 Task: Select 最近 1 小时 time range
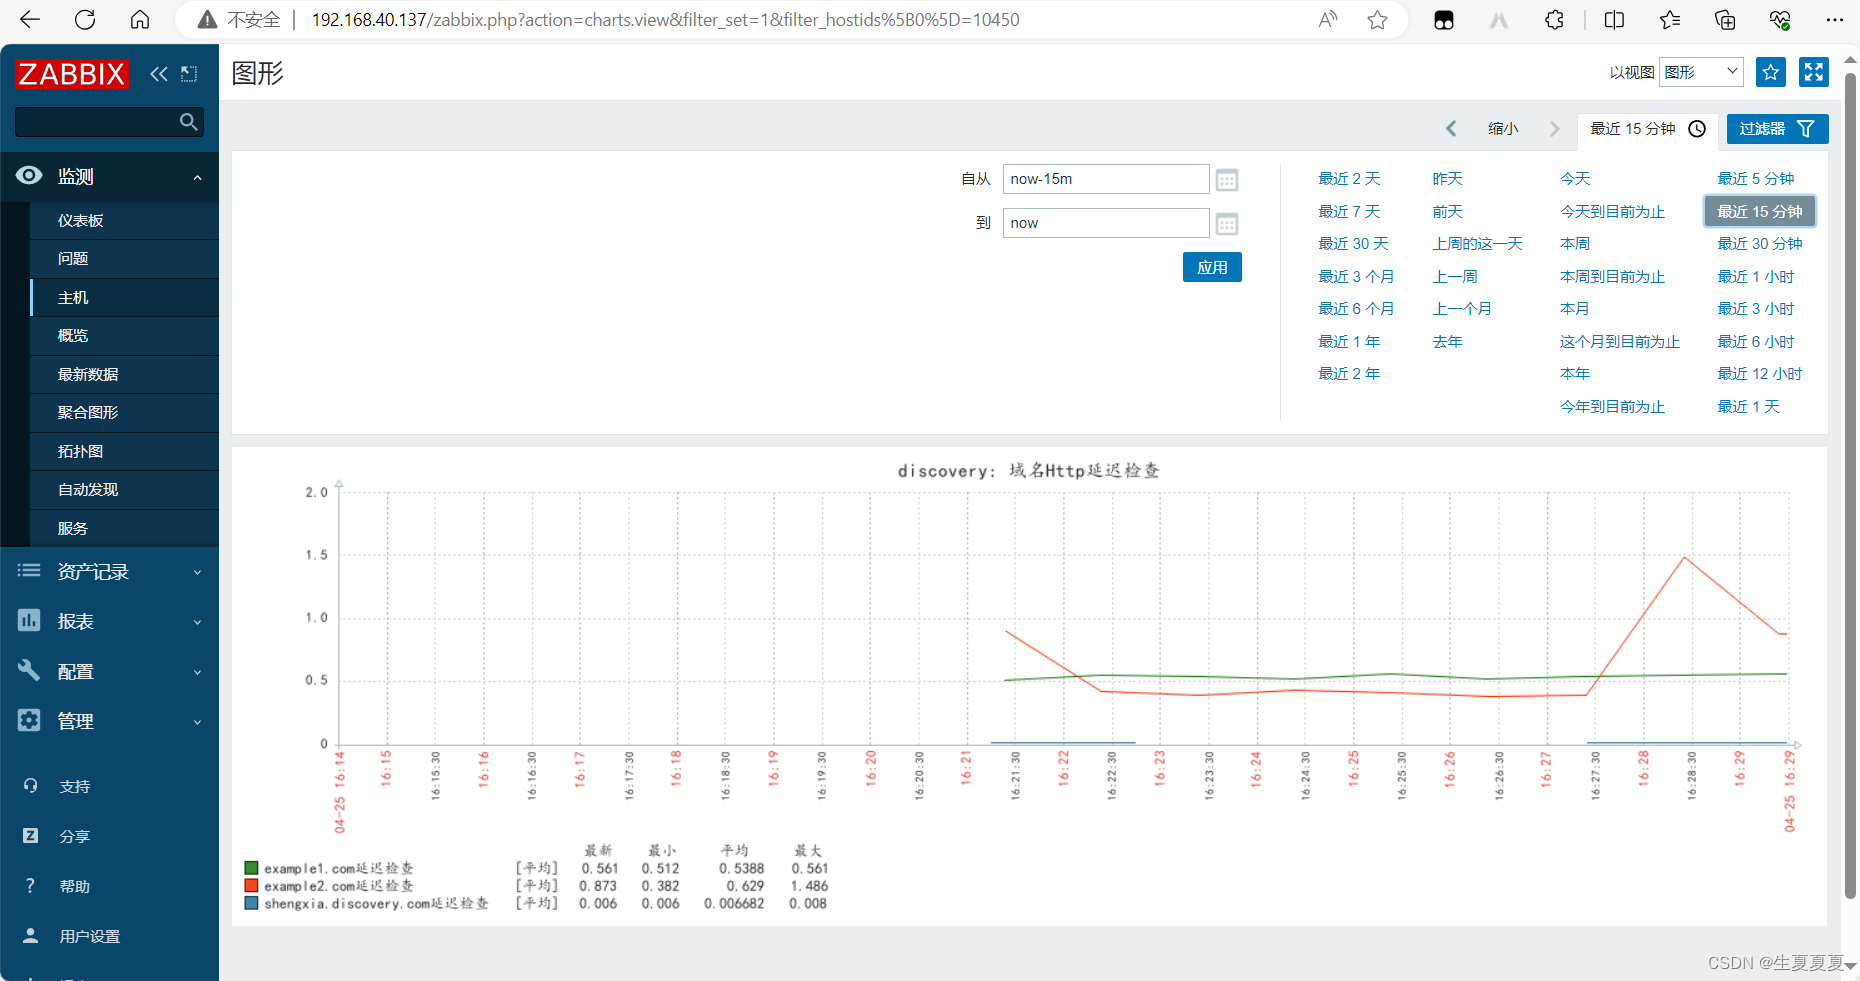tap(1755, 277)
